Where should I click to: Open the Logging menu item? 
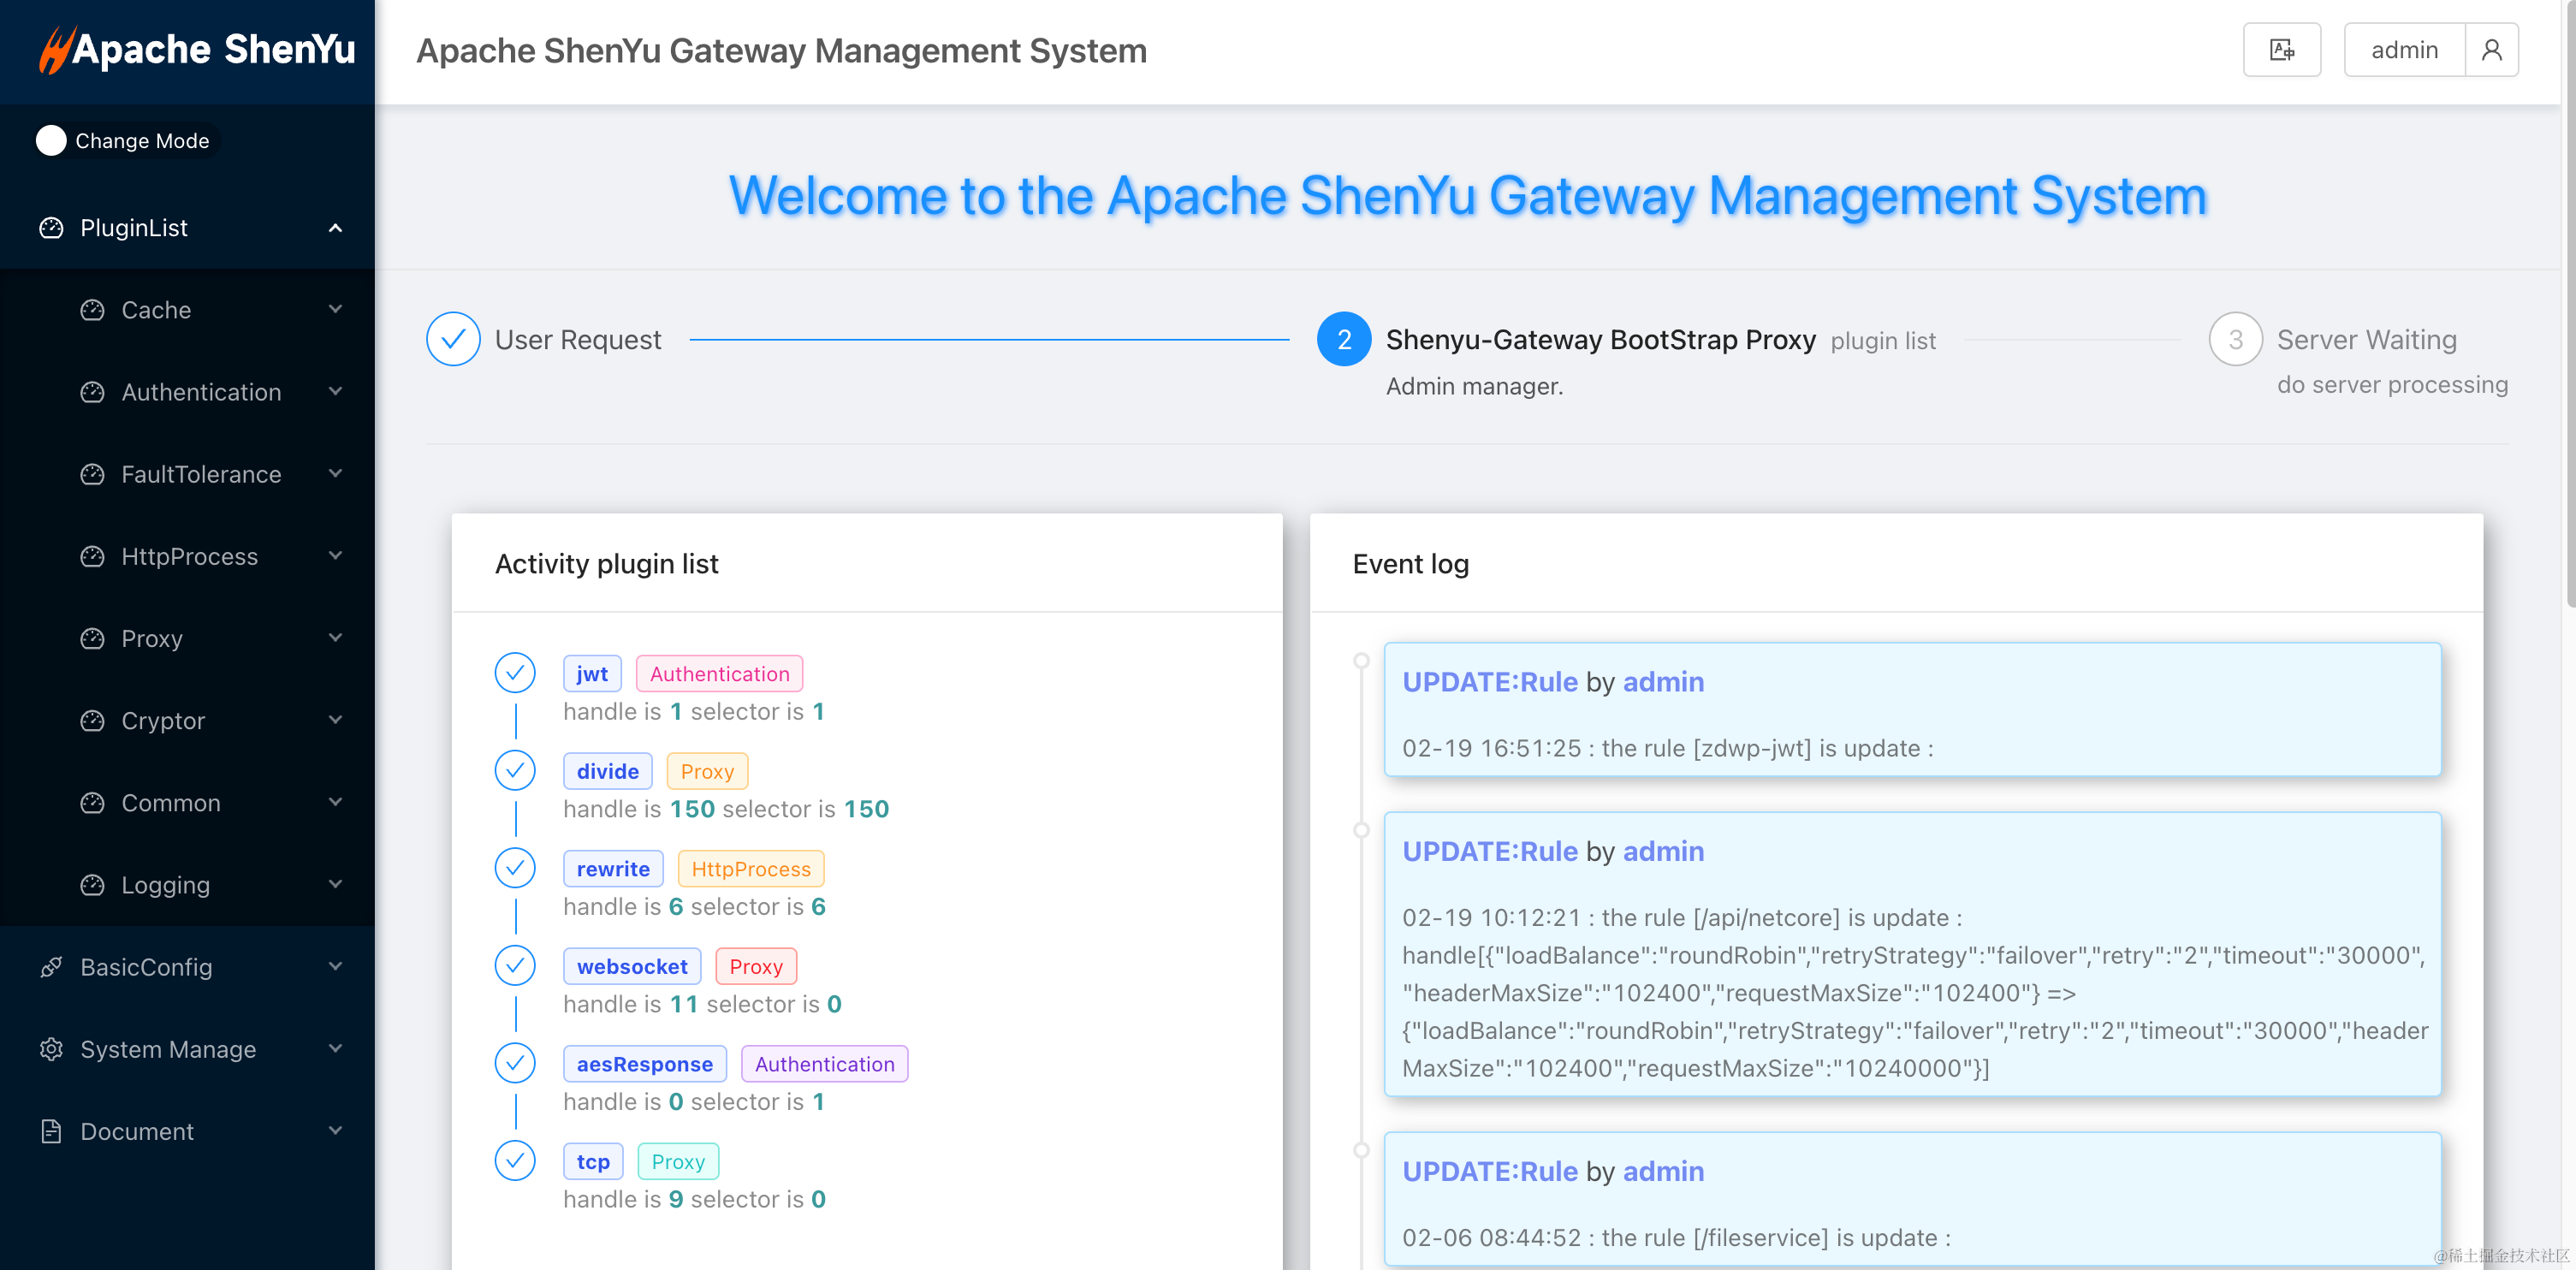click(165, 885)
